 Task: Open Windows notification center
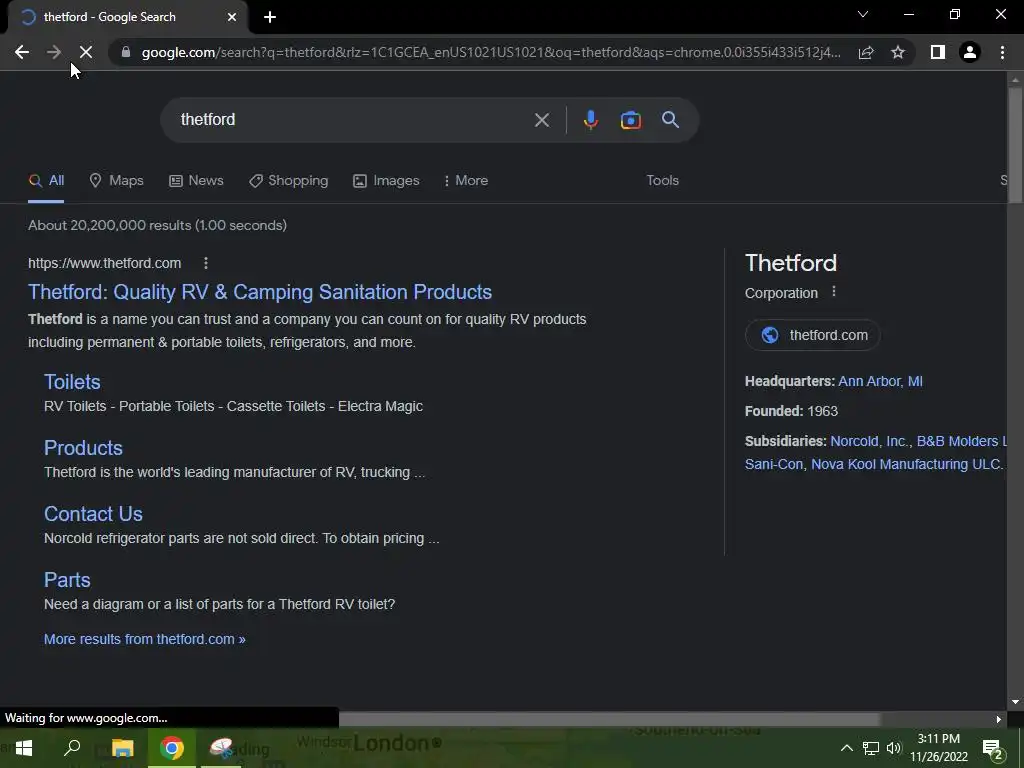993,748
